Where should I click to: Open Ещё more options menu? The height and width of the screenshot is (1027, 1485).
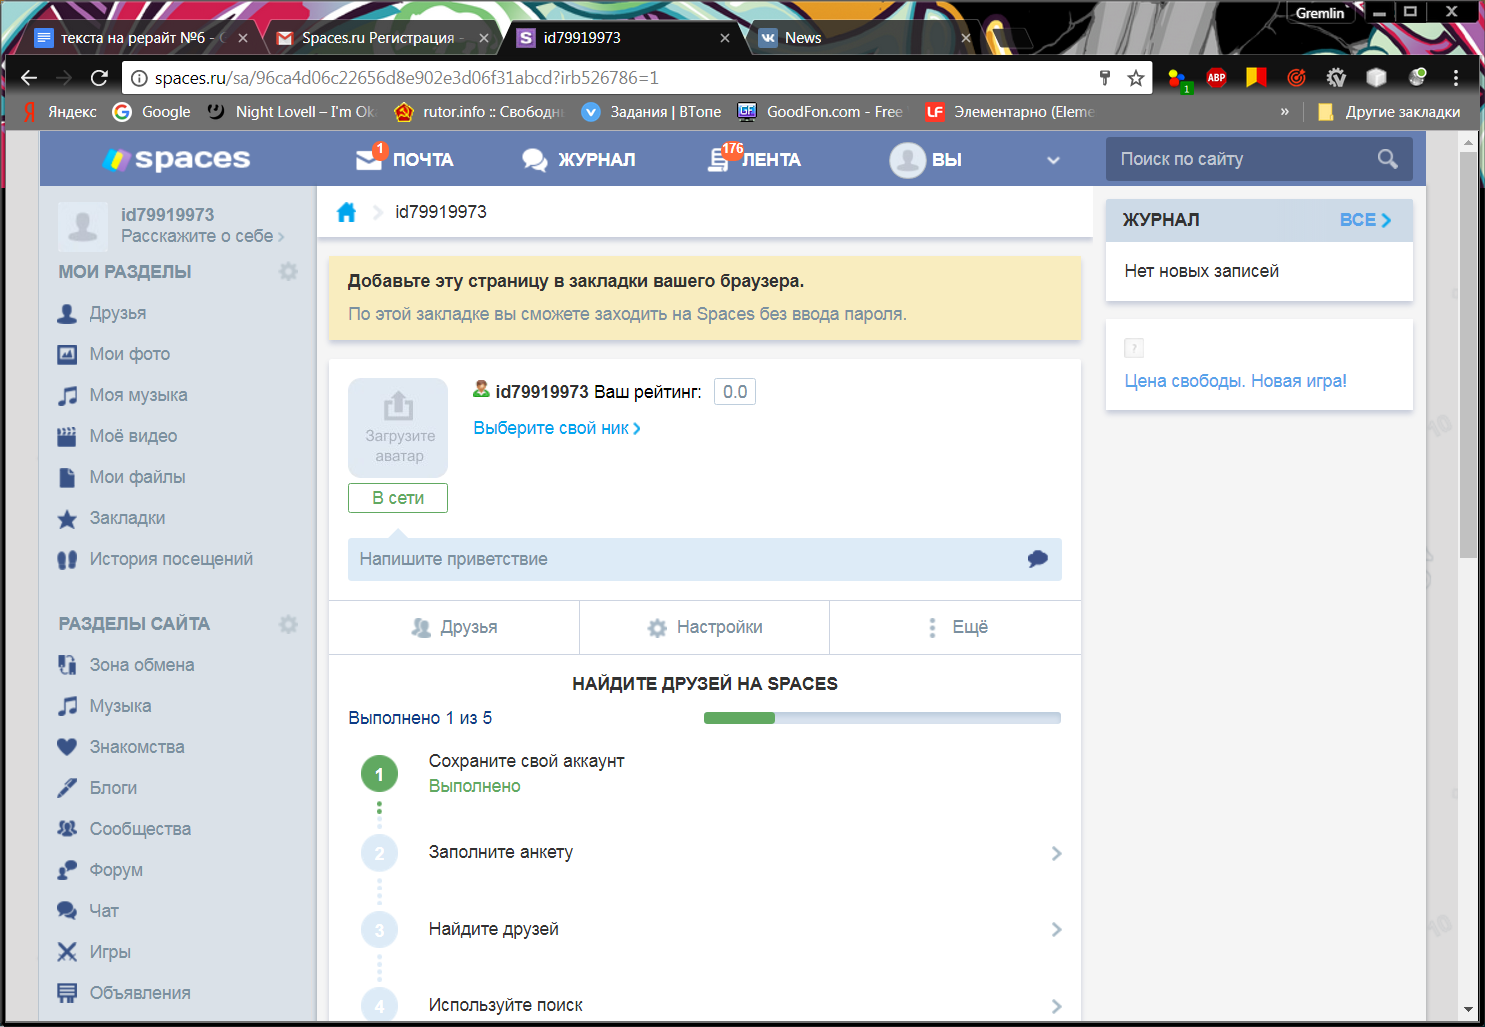tap(956, 627)
